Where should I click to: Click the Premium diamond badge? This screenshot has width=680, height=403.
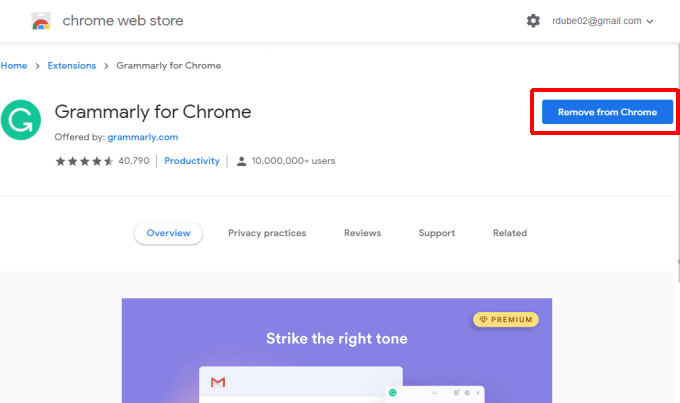tap(506, 320)
